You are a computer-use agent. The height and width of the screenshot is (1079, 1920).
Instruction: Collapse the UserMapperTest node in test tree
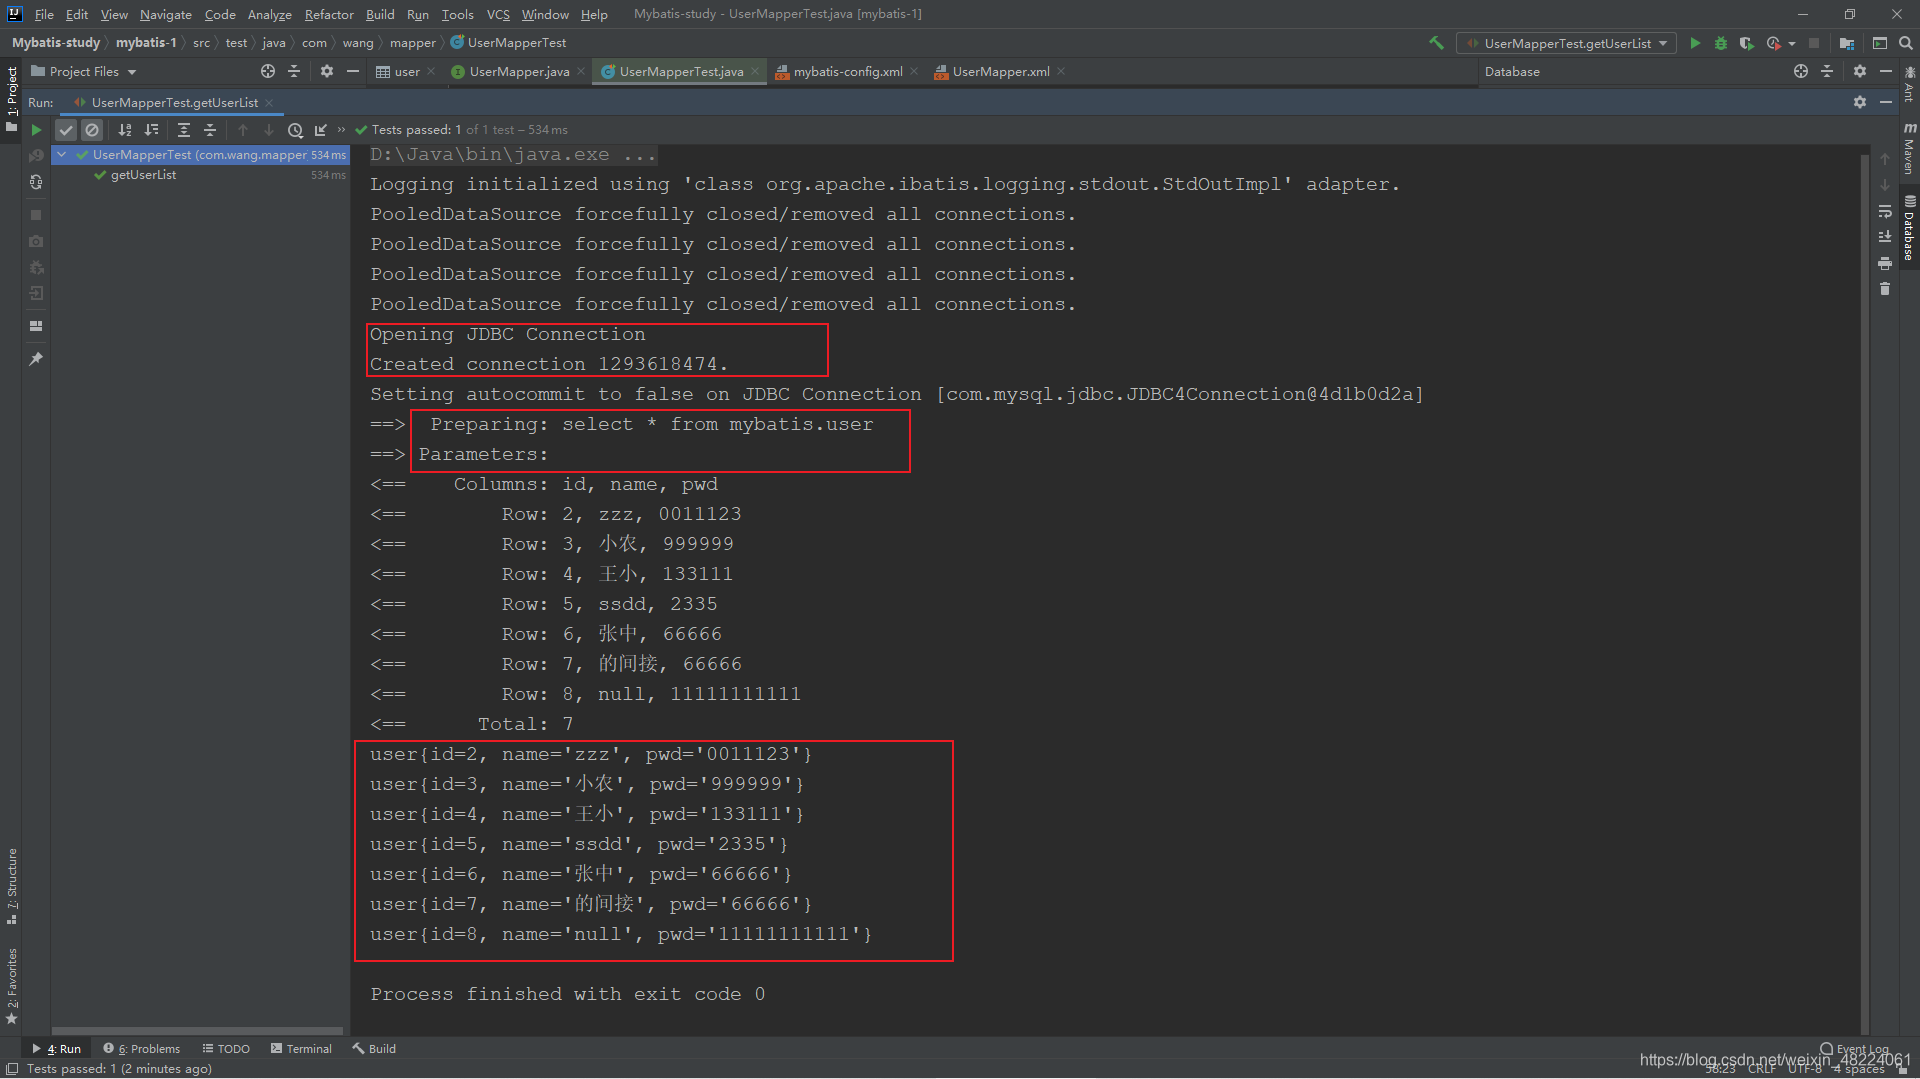click(62, 155)
